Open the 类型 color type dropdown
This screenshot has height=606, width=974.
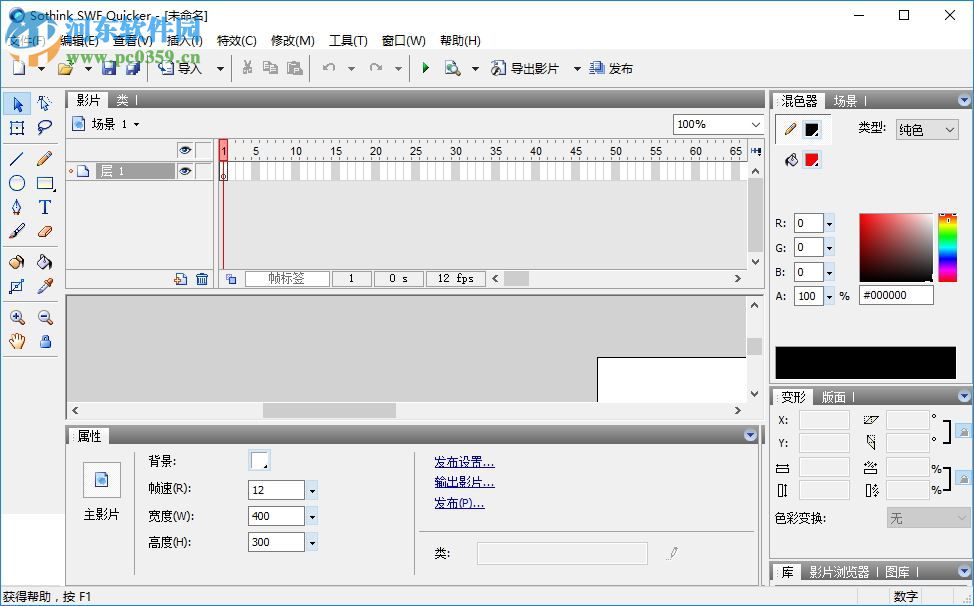pos(948,129)
